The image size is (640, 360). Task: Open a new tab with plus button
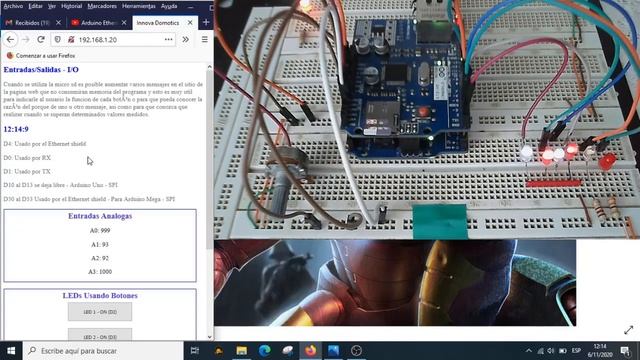coord(206,22)
